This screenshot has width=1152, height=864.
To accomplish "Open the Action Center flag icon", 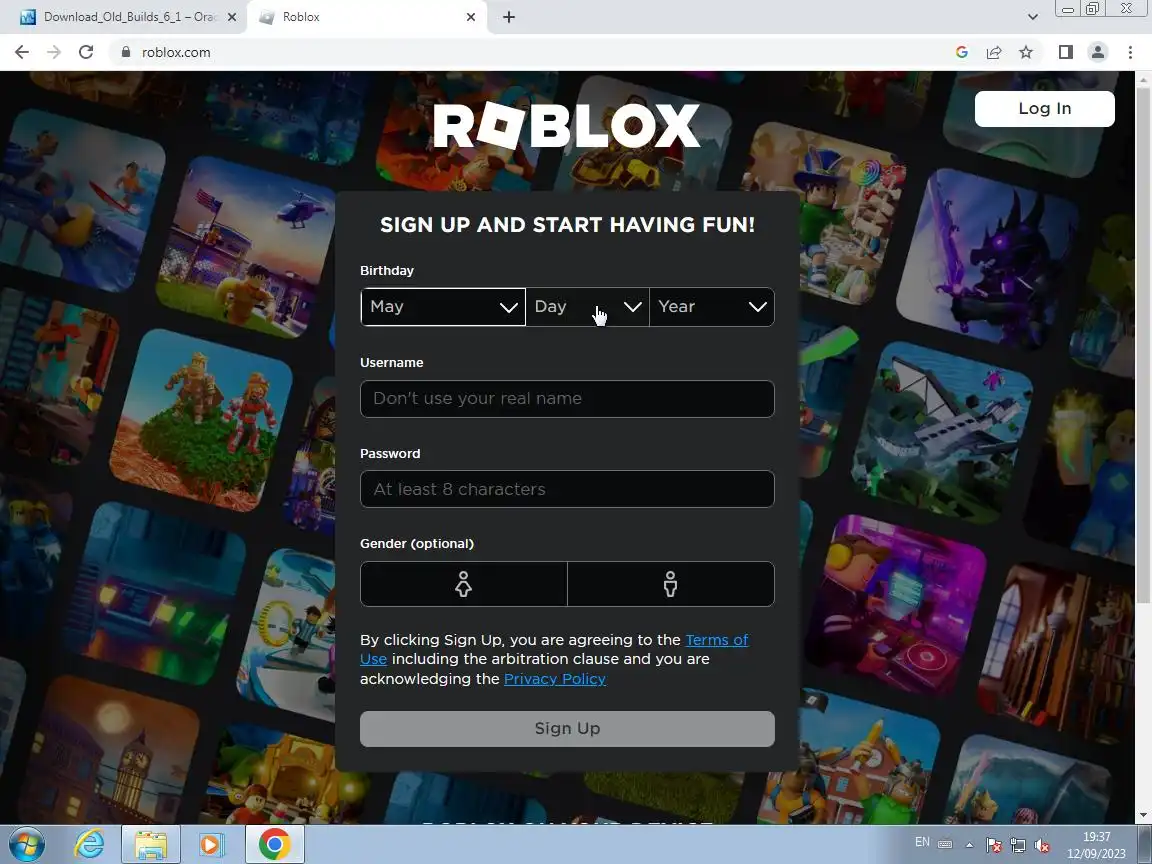I will coord(993,845).
